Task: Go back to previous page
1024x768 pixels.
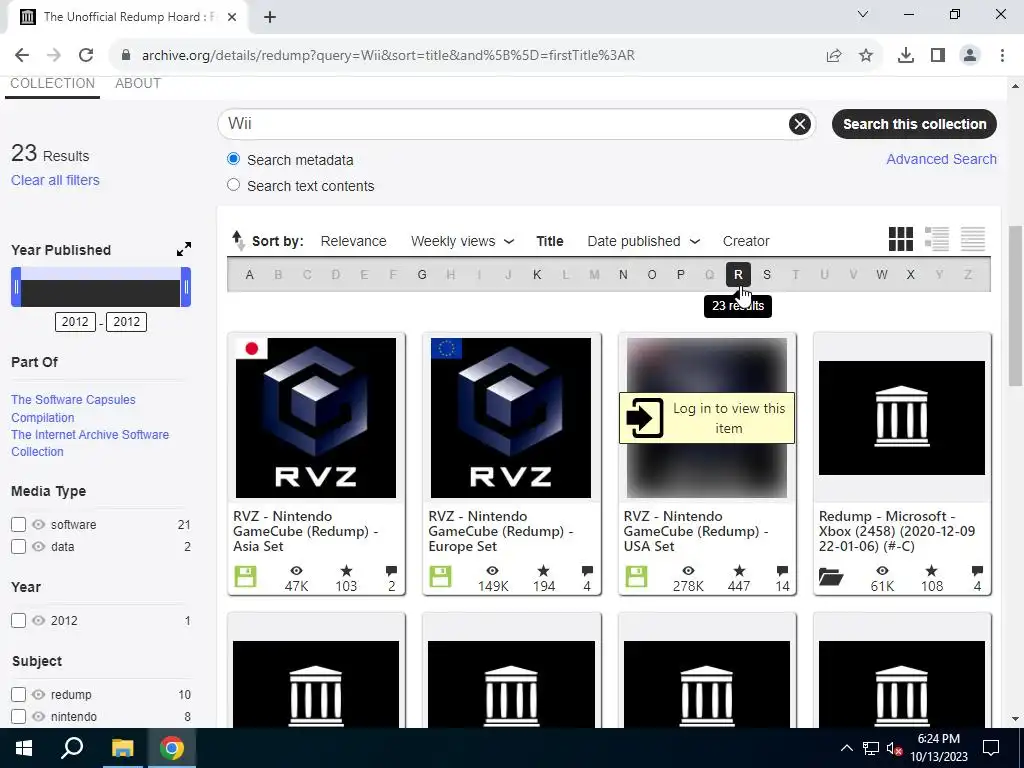Action: pos(22,55)
